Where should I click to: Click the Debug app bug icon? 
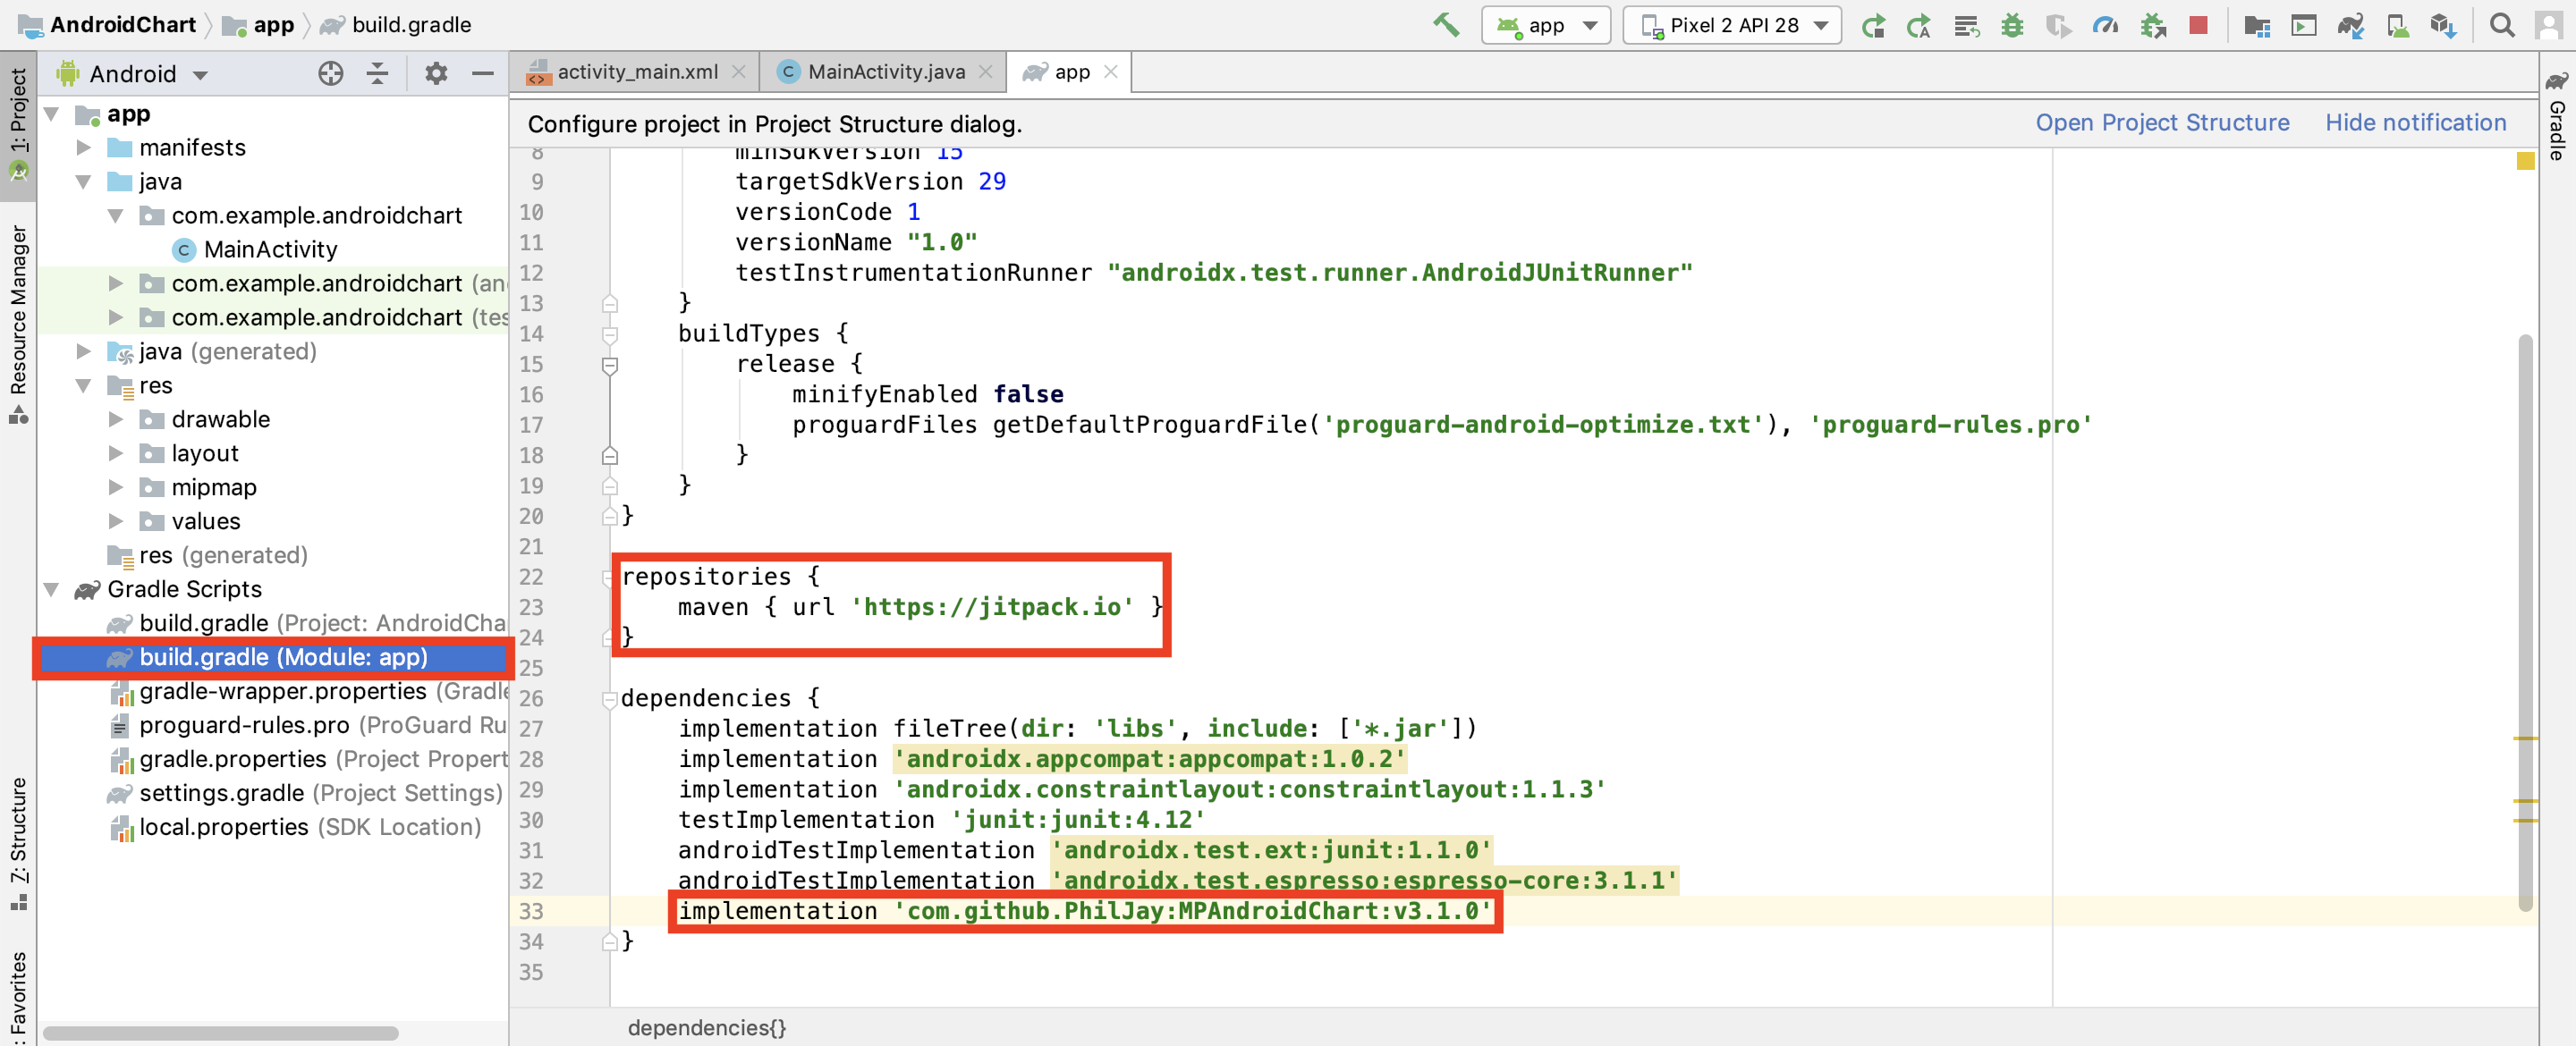pos(2012,25)
